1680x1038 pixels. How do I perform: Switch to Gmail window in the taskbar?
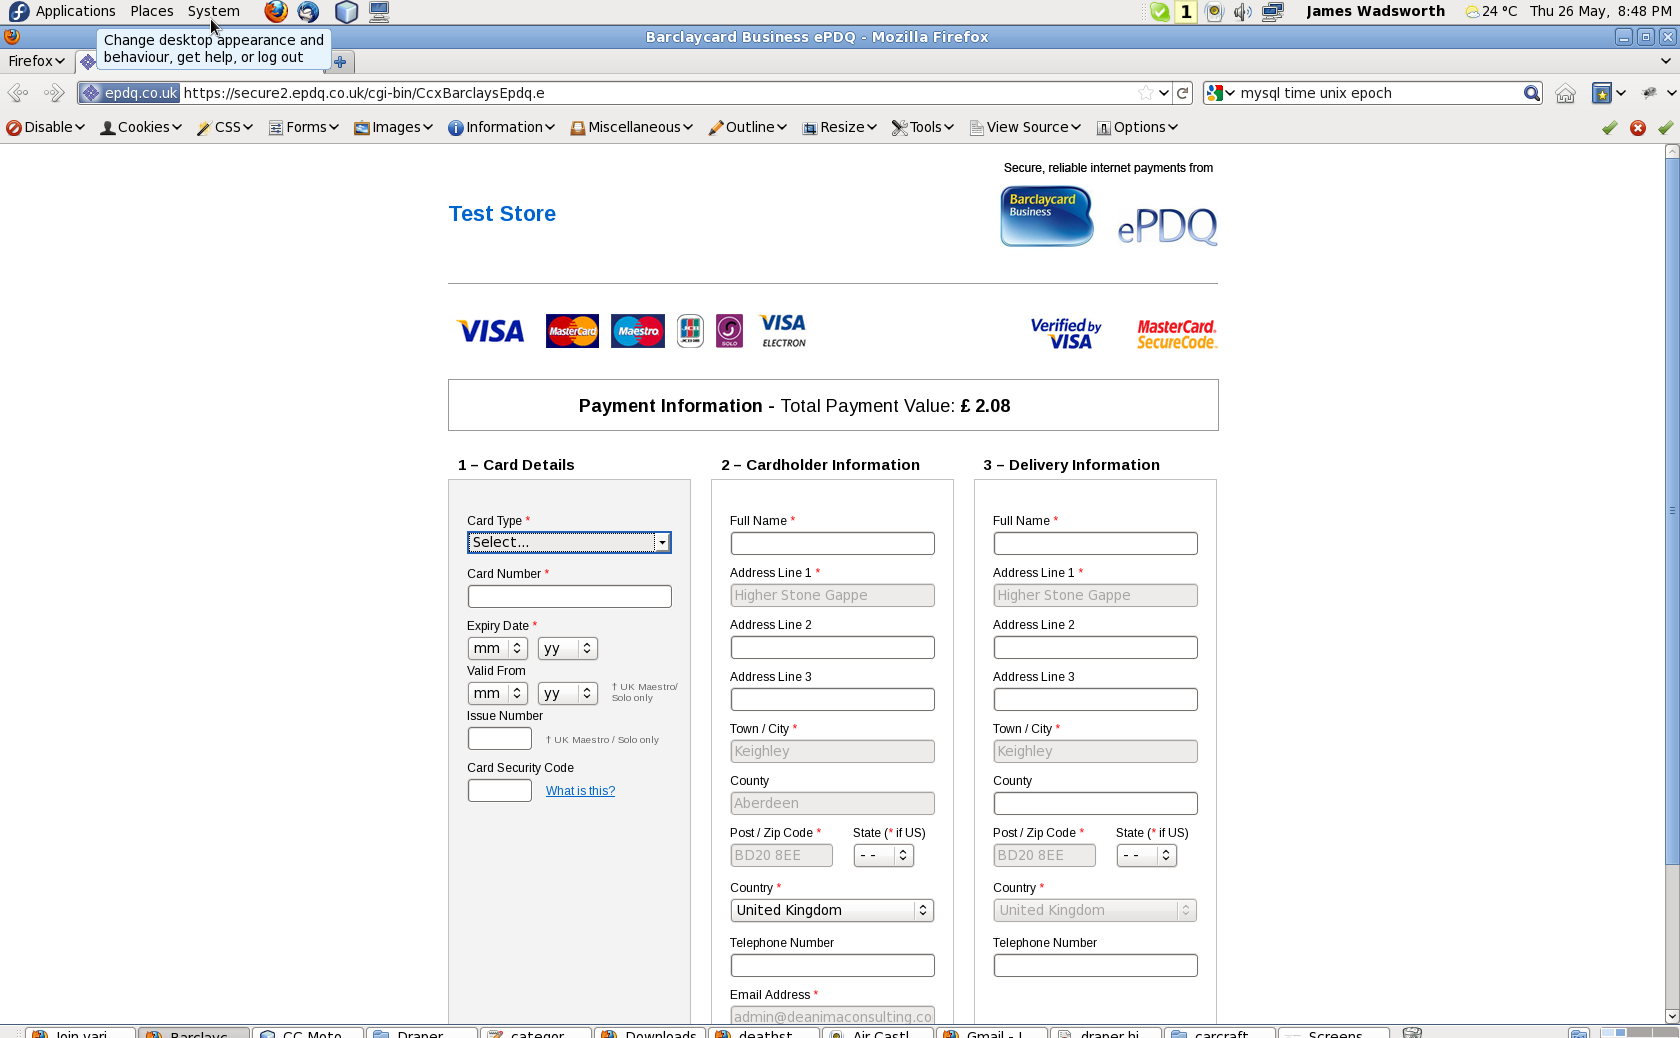click(x=992, y=1033)
